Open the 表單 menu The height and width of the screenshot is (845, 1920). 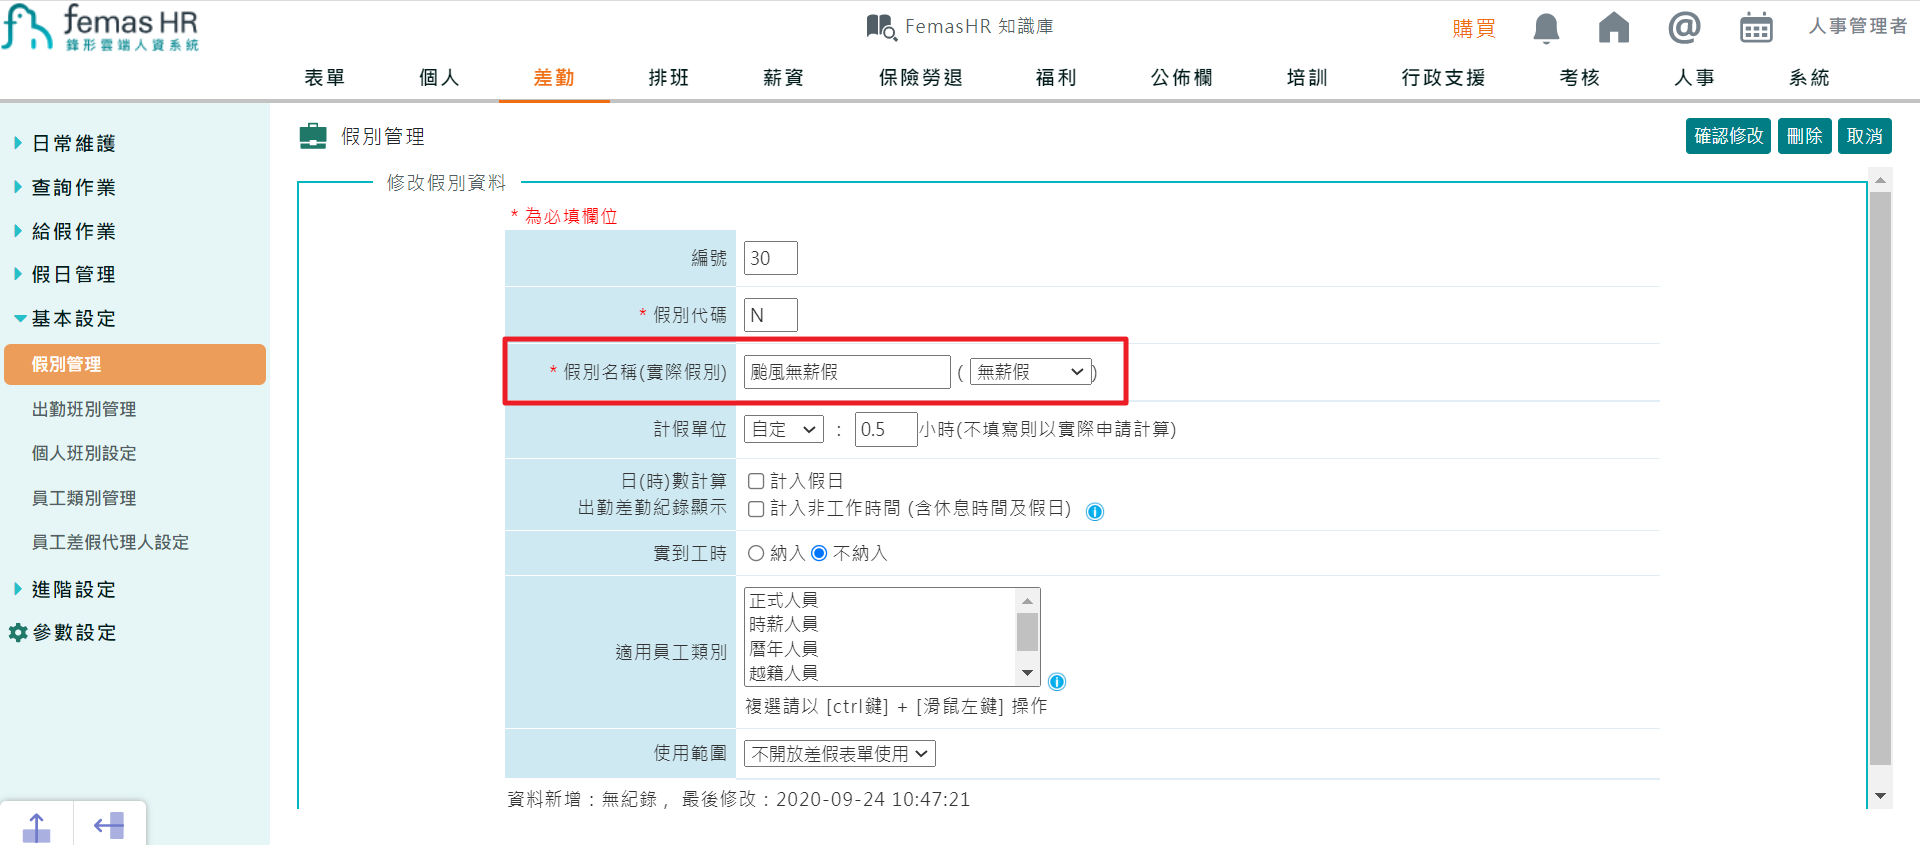click(325, 77)
